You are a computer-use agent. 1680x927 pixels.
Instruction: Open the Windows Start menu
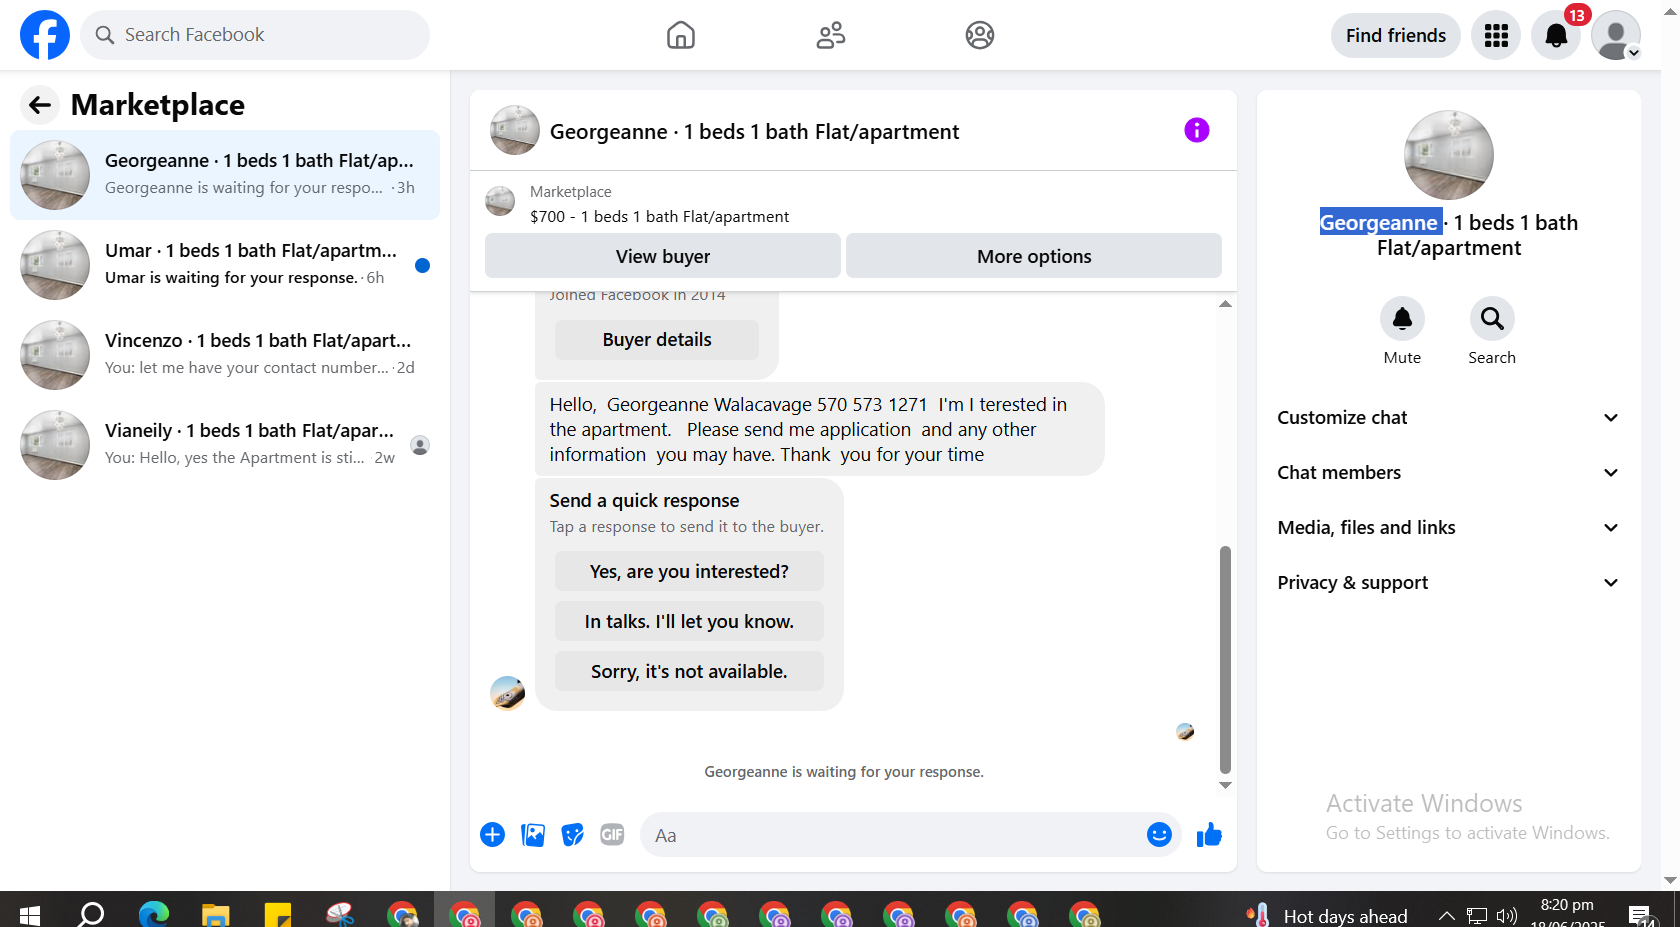30,914
